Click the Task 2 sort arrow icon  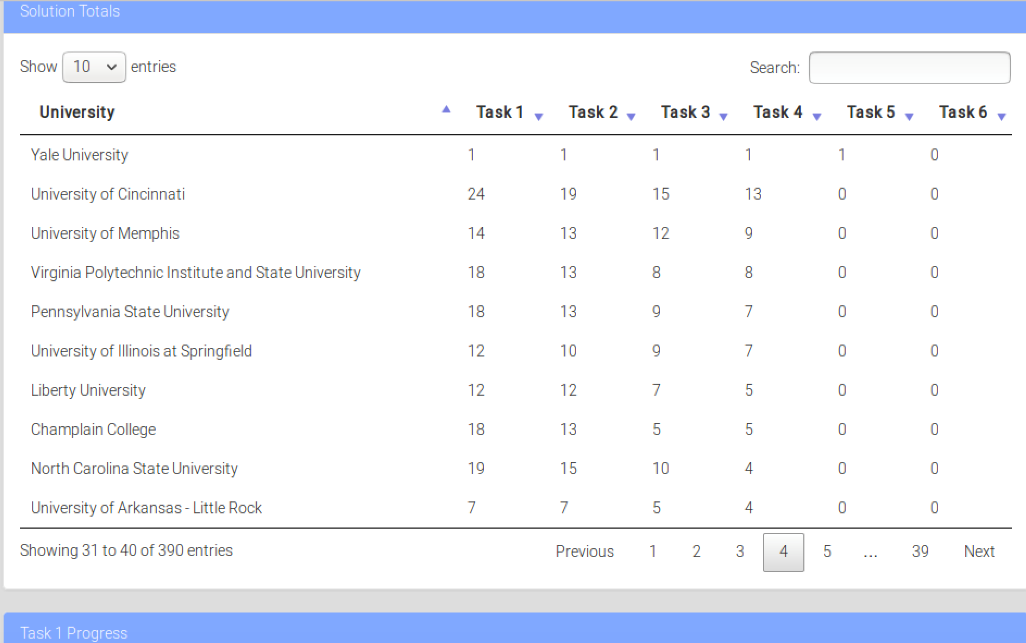(x=631, y=116)
